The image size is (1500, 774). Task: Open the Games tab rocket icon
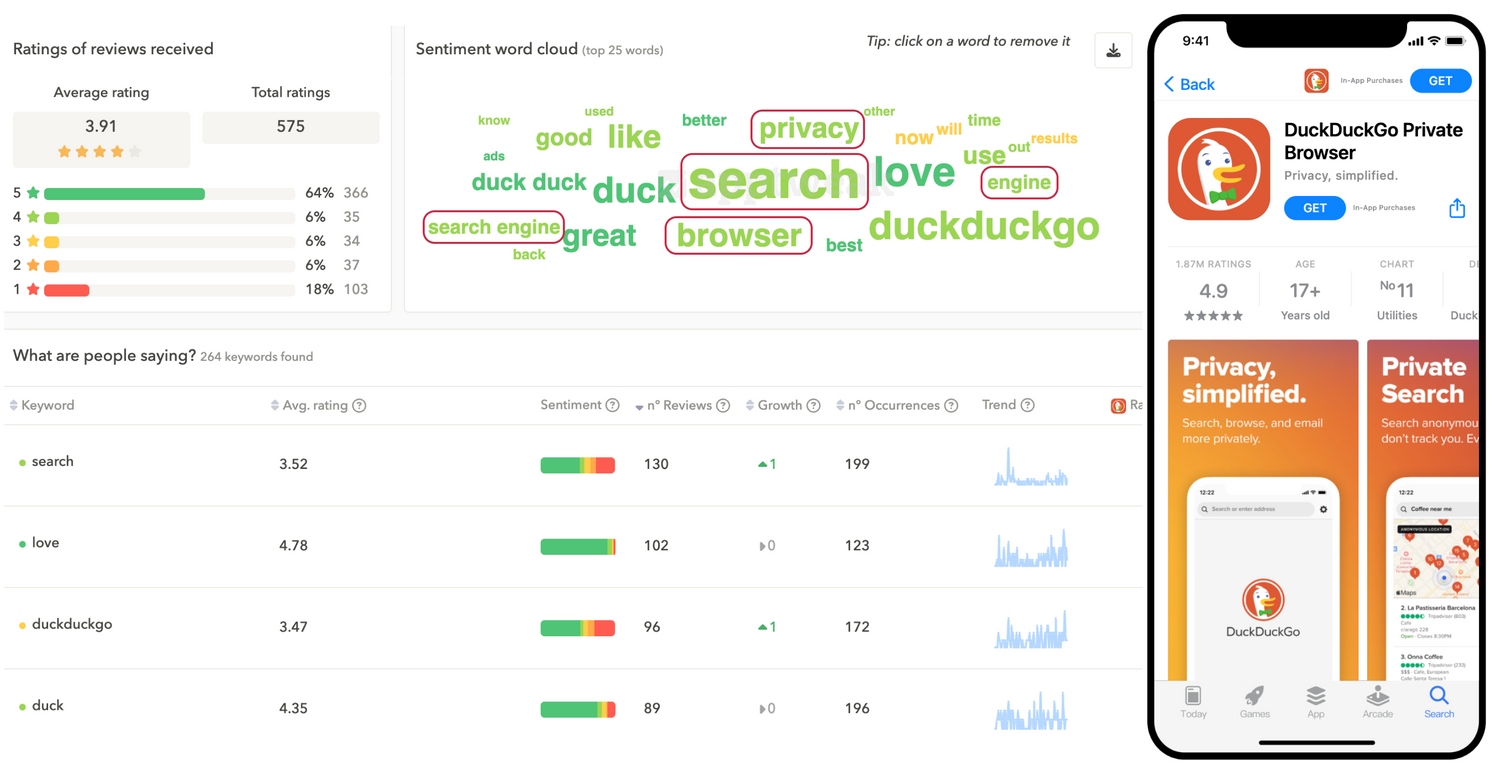coord(1254,696)
